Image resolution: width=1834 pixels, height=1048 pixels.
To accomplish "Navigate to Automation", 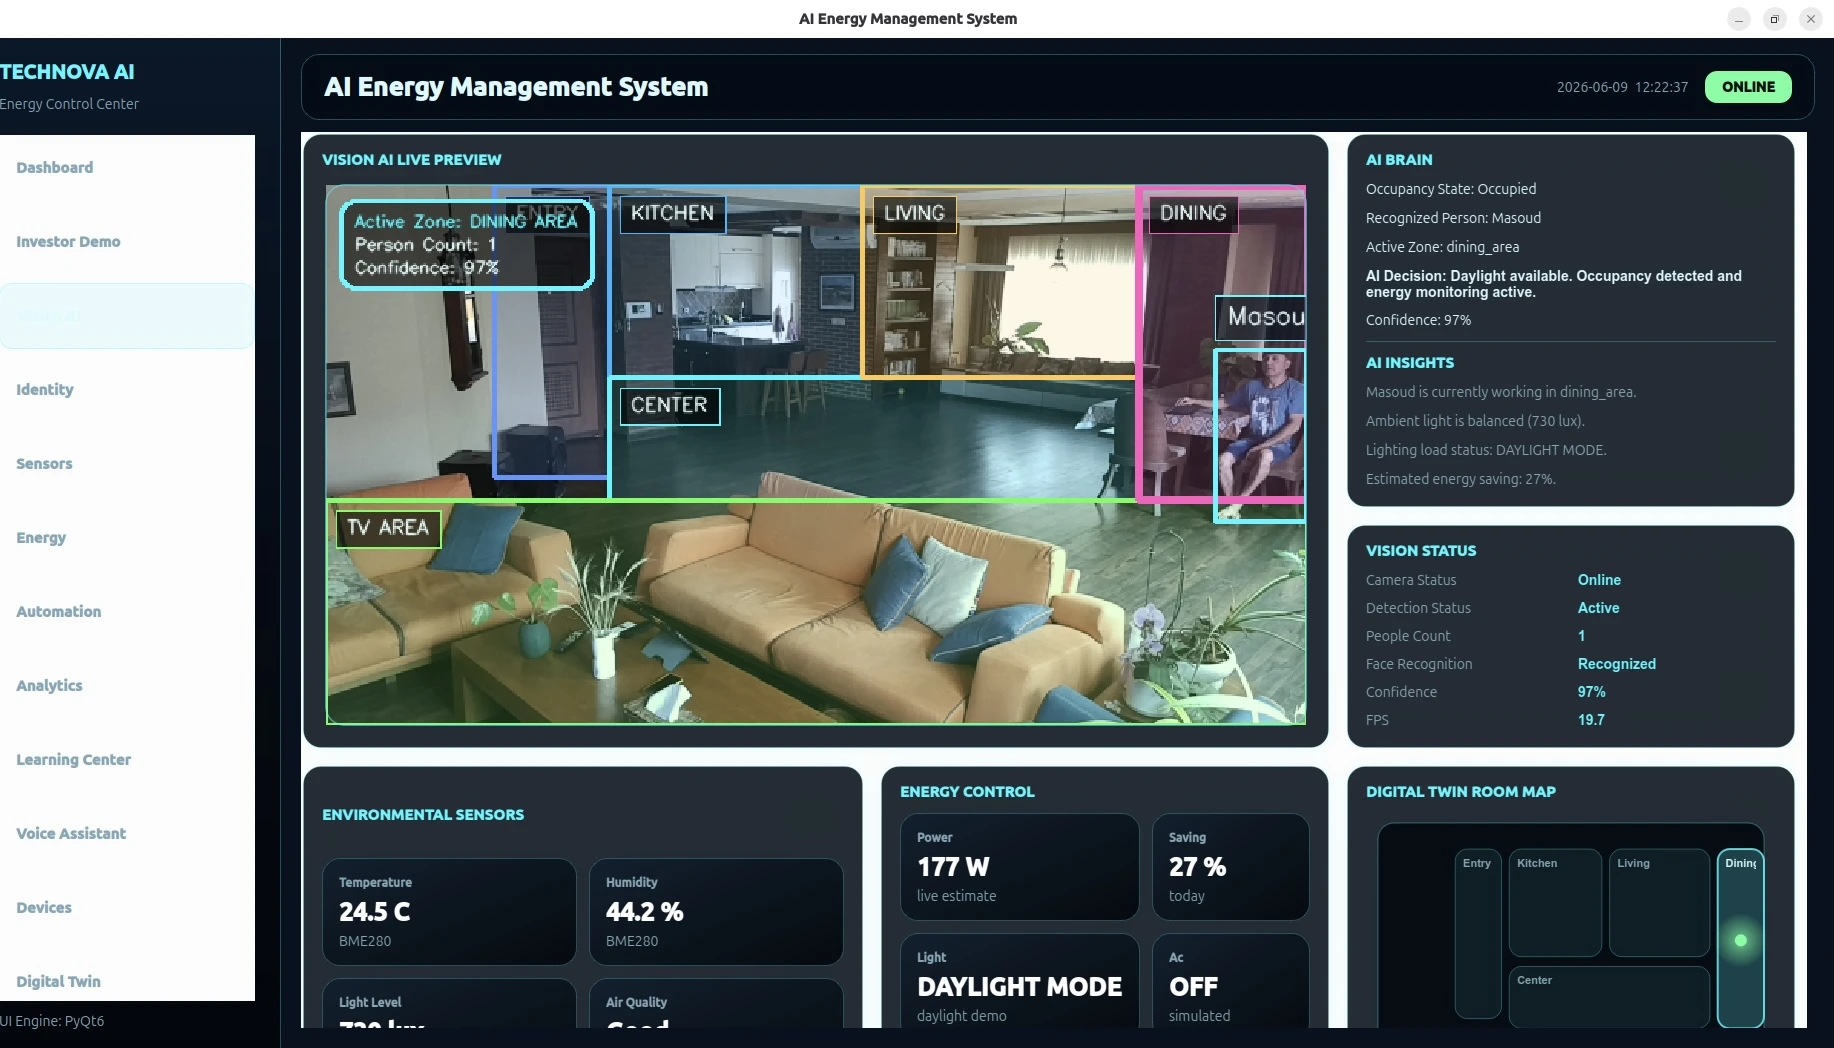I will (x=127, y=612).
